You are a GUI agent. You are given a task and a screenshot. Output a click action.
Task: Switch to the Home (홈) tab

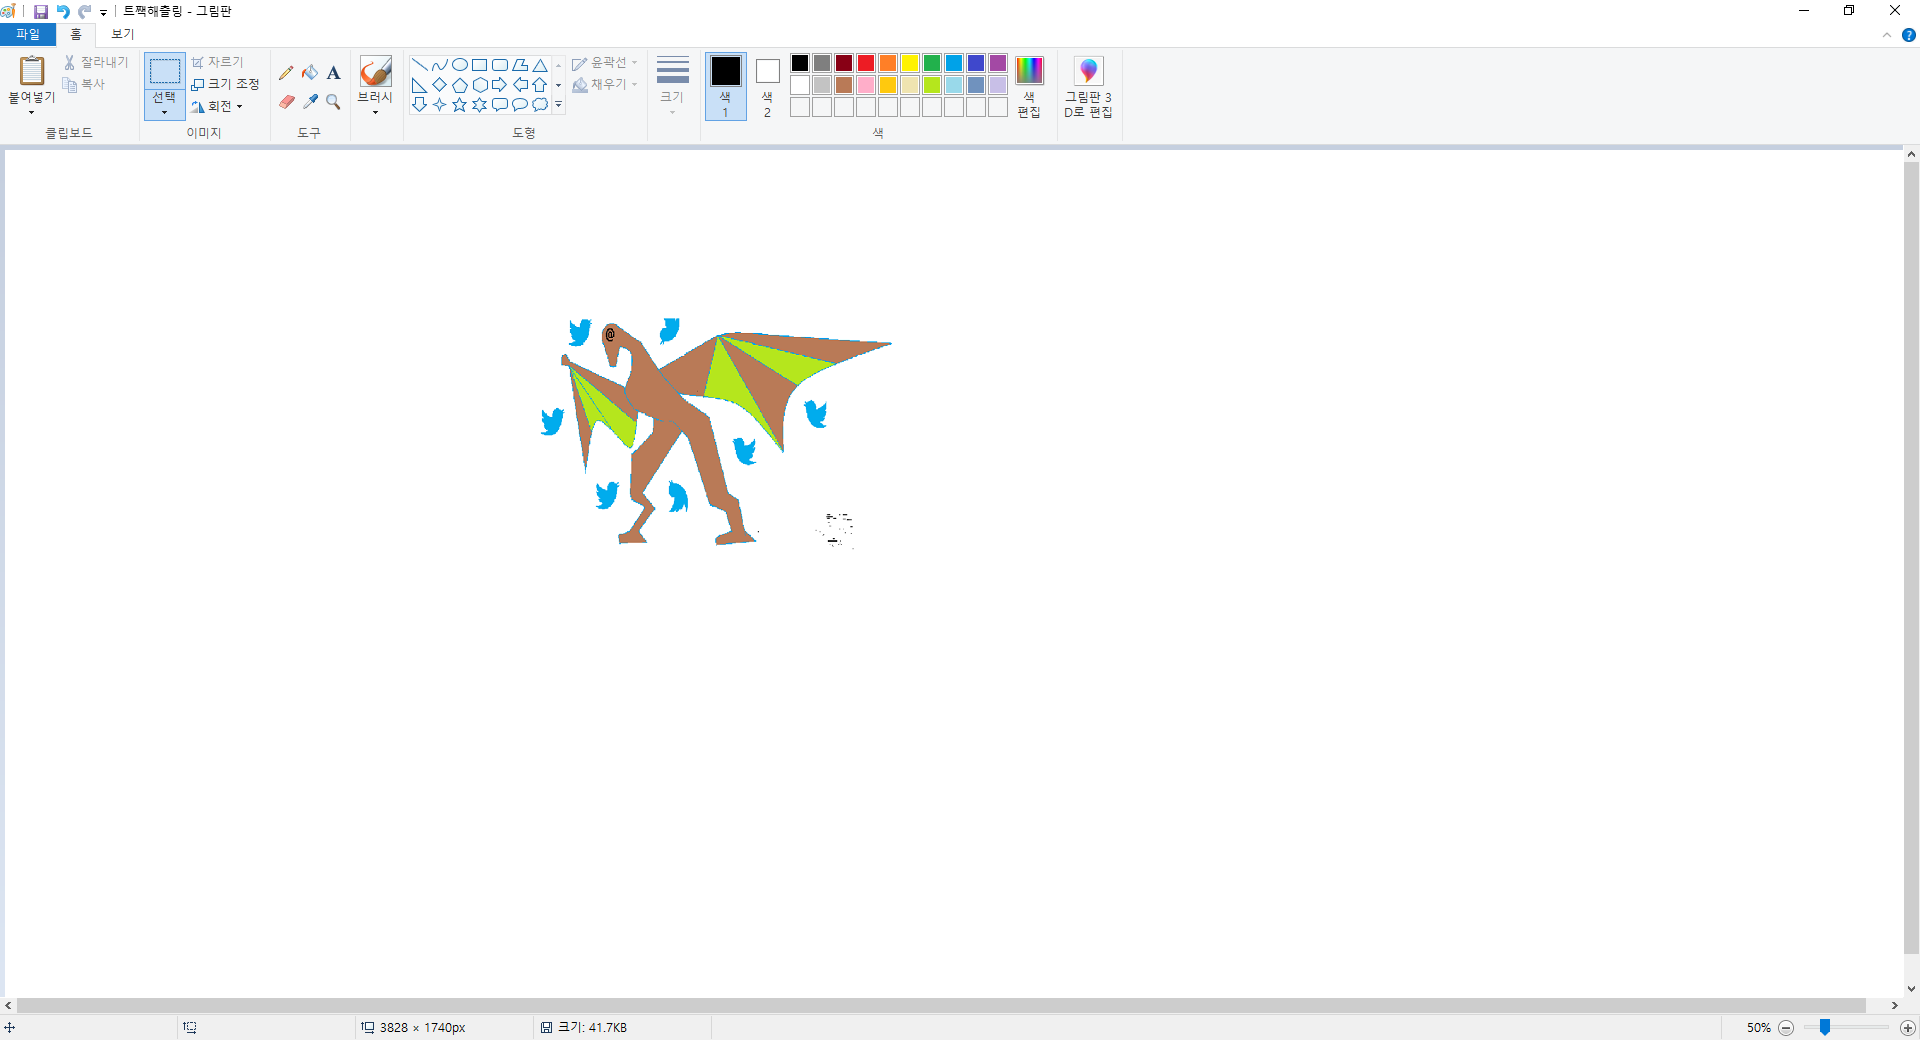coord(76,35)
